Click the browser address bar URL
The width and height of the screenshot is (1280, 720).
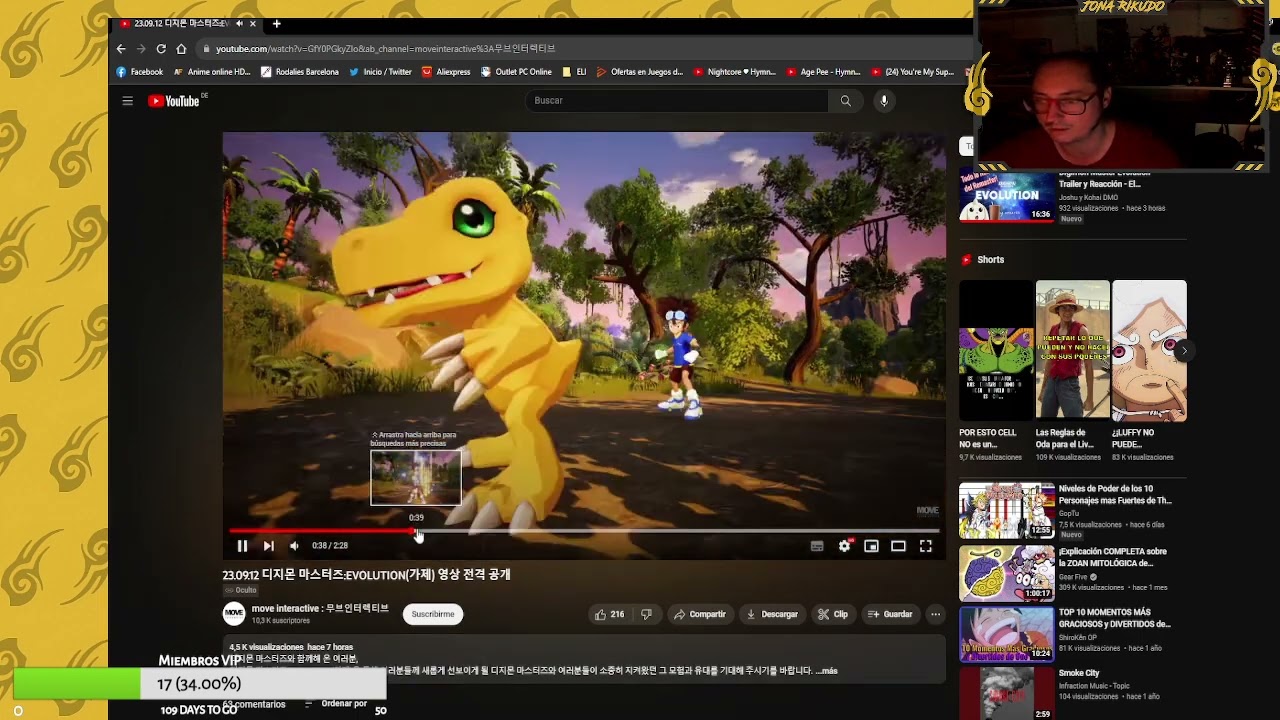click(385, 48)
